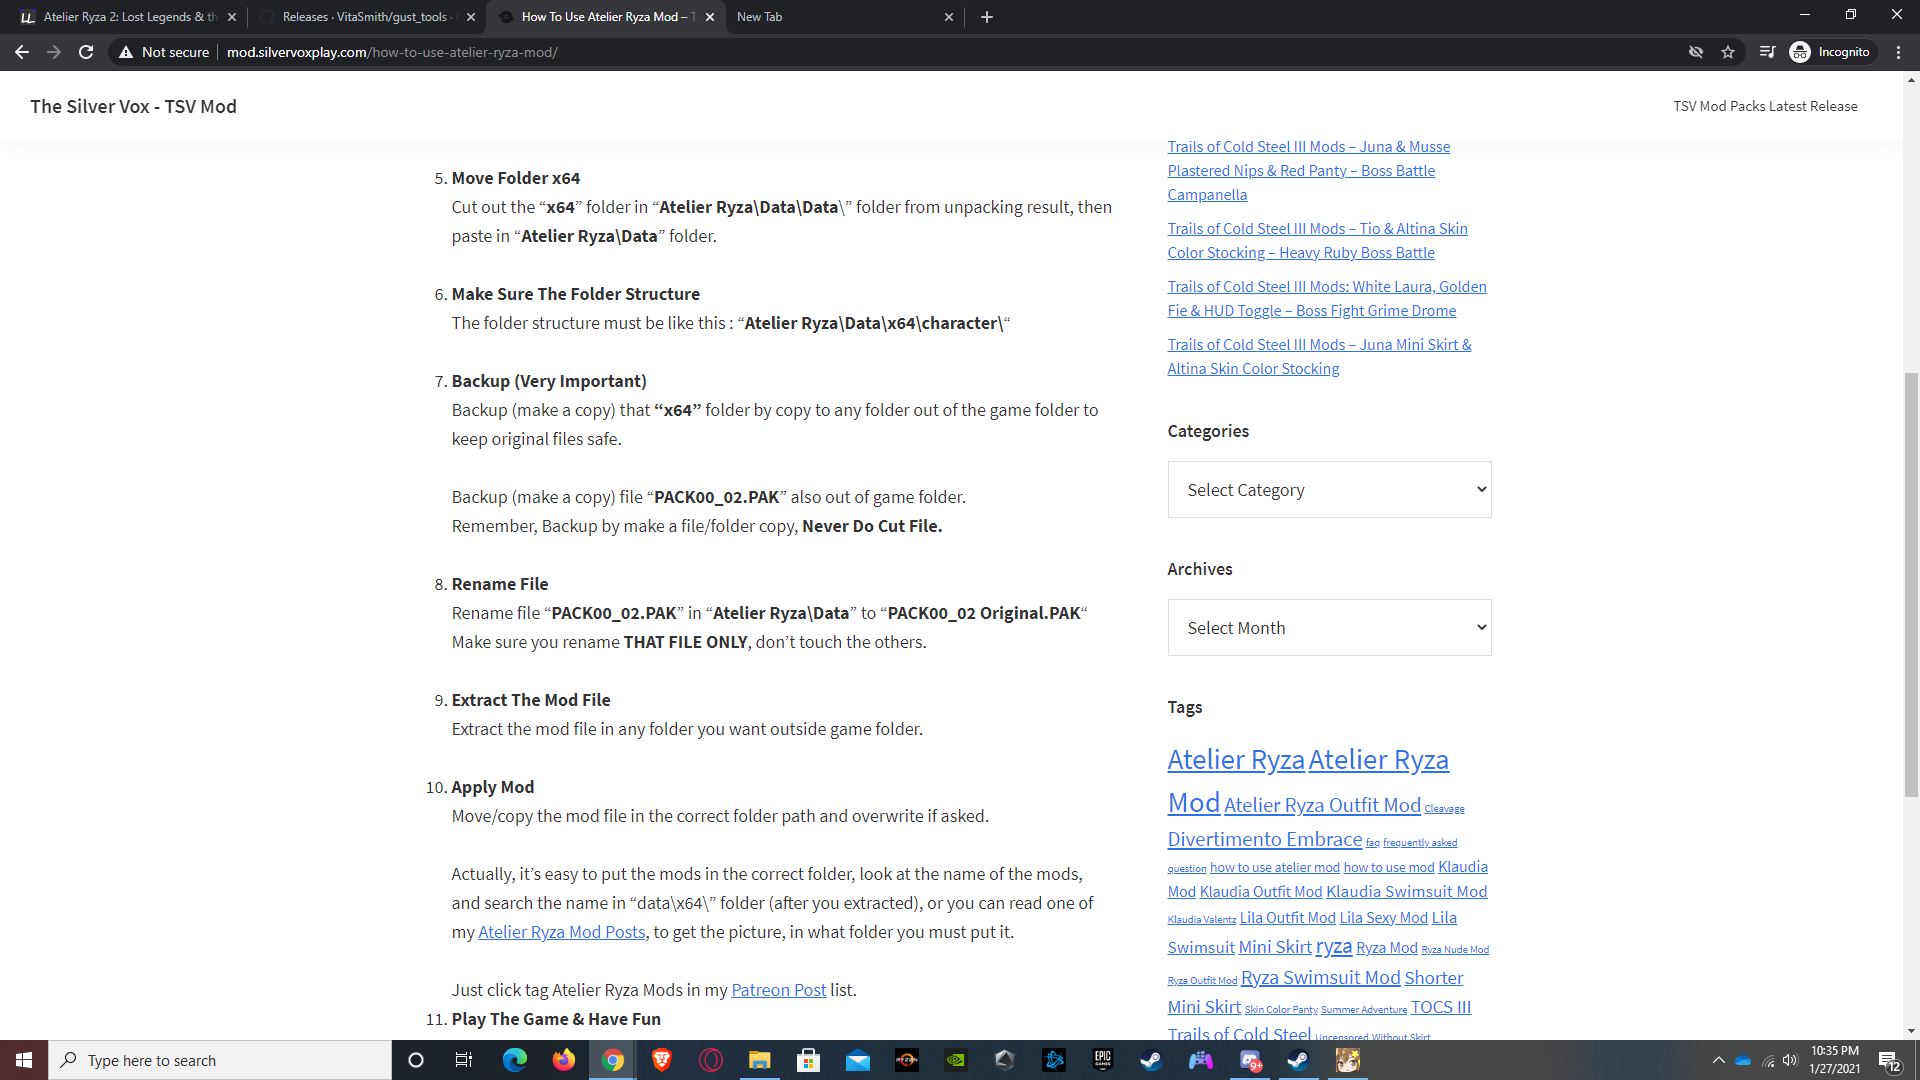Open the volume control in system tray
Image resolution: width=1920 pixels, height=1080 pixels.
coord(1790,1060)
